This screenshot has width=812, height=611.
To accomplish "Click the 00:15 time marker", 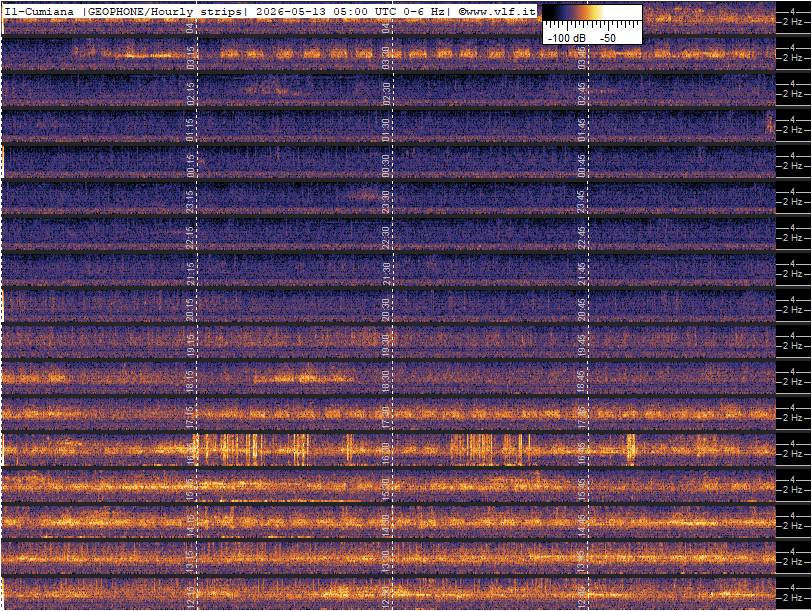I will [x=190, y=166].
